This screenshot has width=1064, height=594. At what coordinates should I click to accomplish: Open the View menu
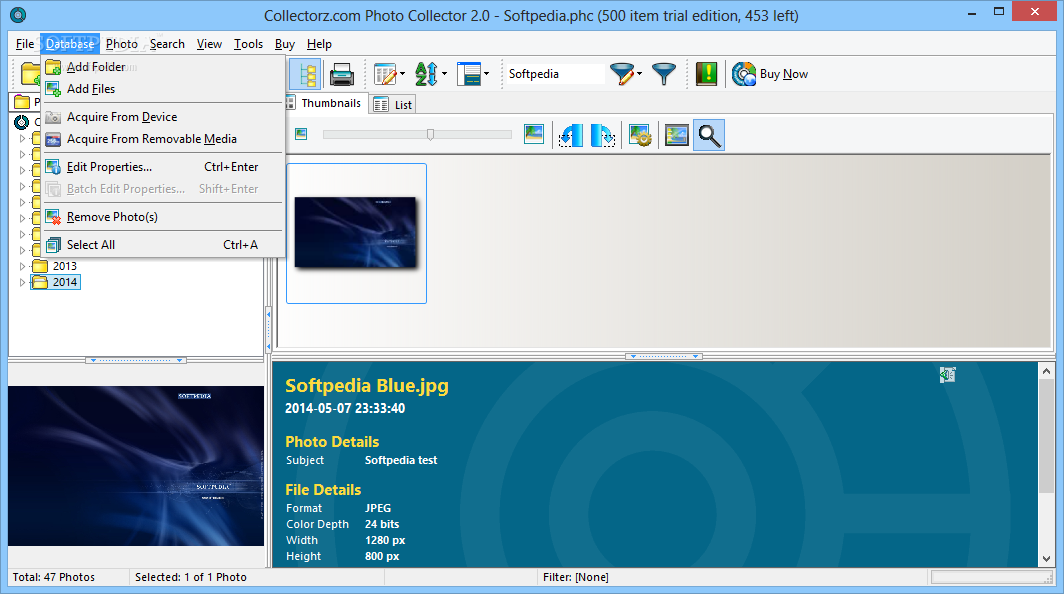[x=209, y=44]
